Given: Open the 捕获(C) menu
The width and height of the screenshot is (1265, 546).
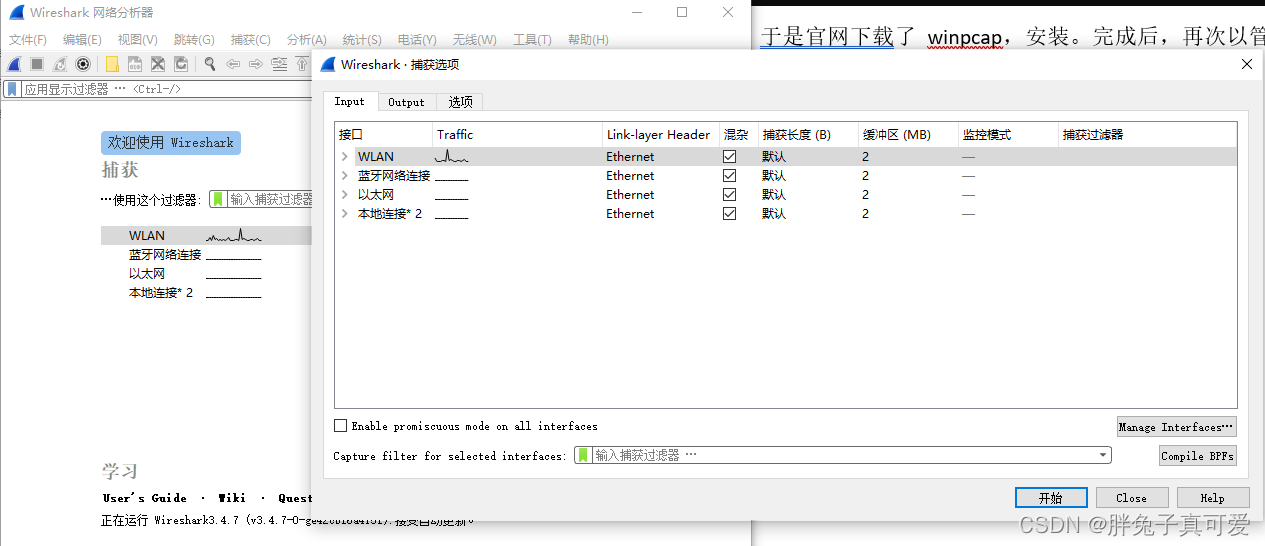Looking at the screenshot, I should (x=250, y=40).
